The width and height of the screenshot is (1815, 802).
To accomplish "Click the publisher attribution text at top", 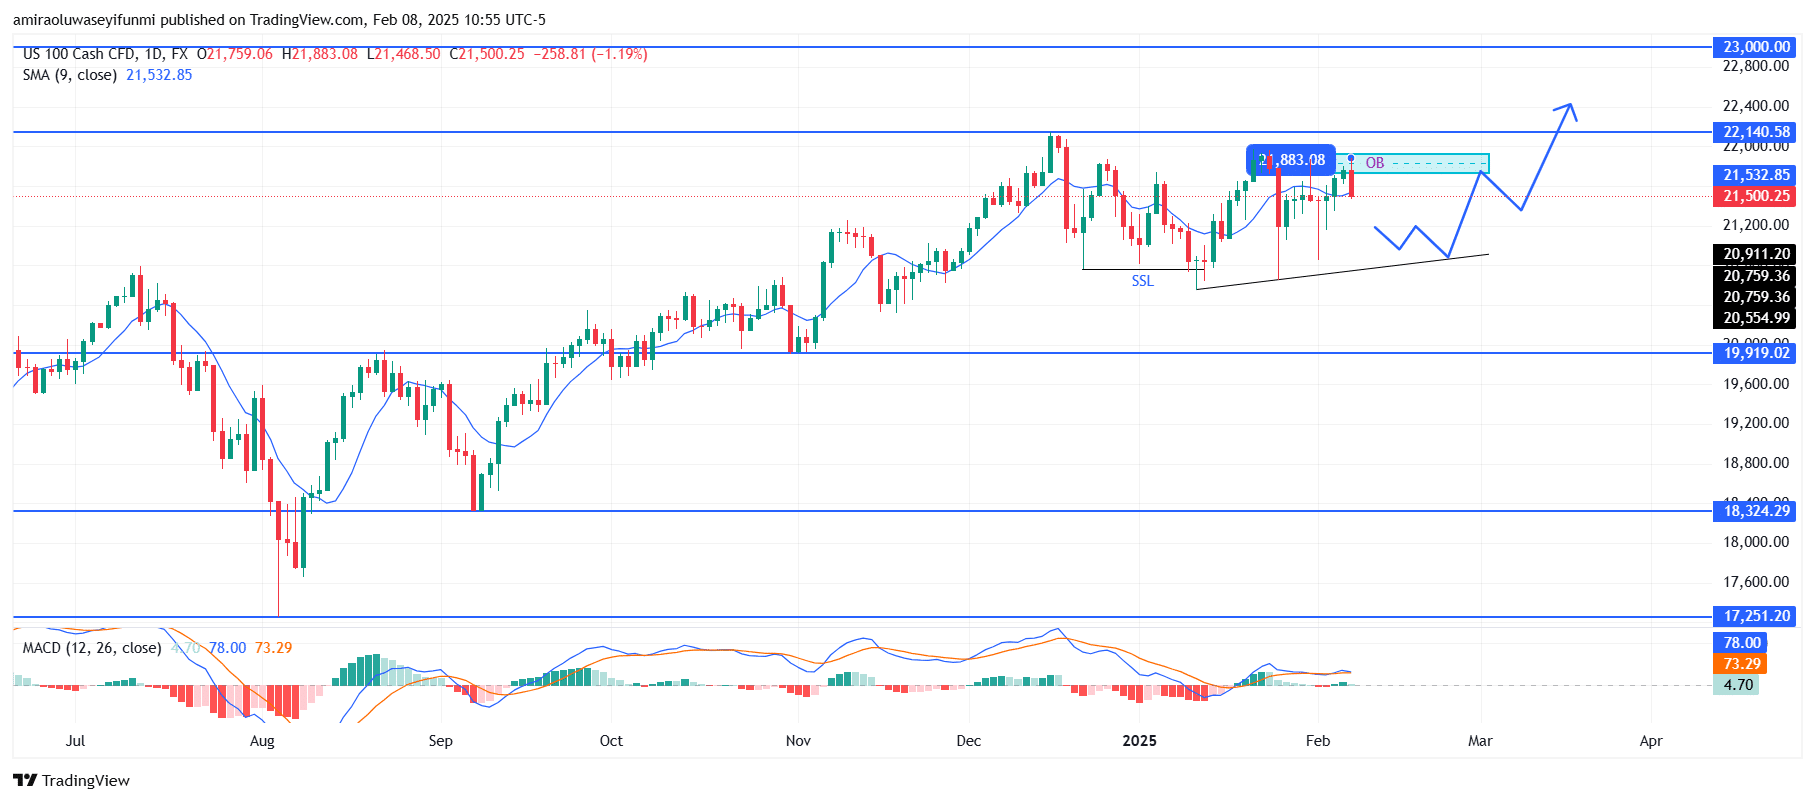I will [279, 20].
